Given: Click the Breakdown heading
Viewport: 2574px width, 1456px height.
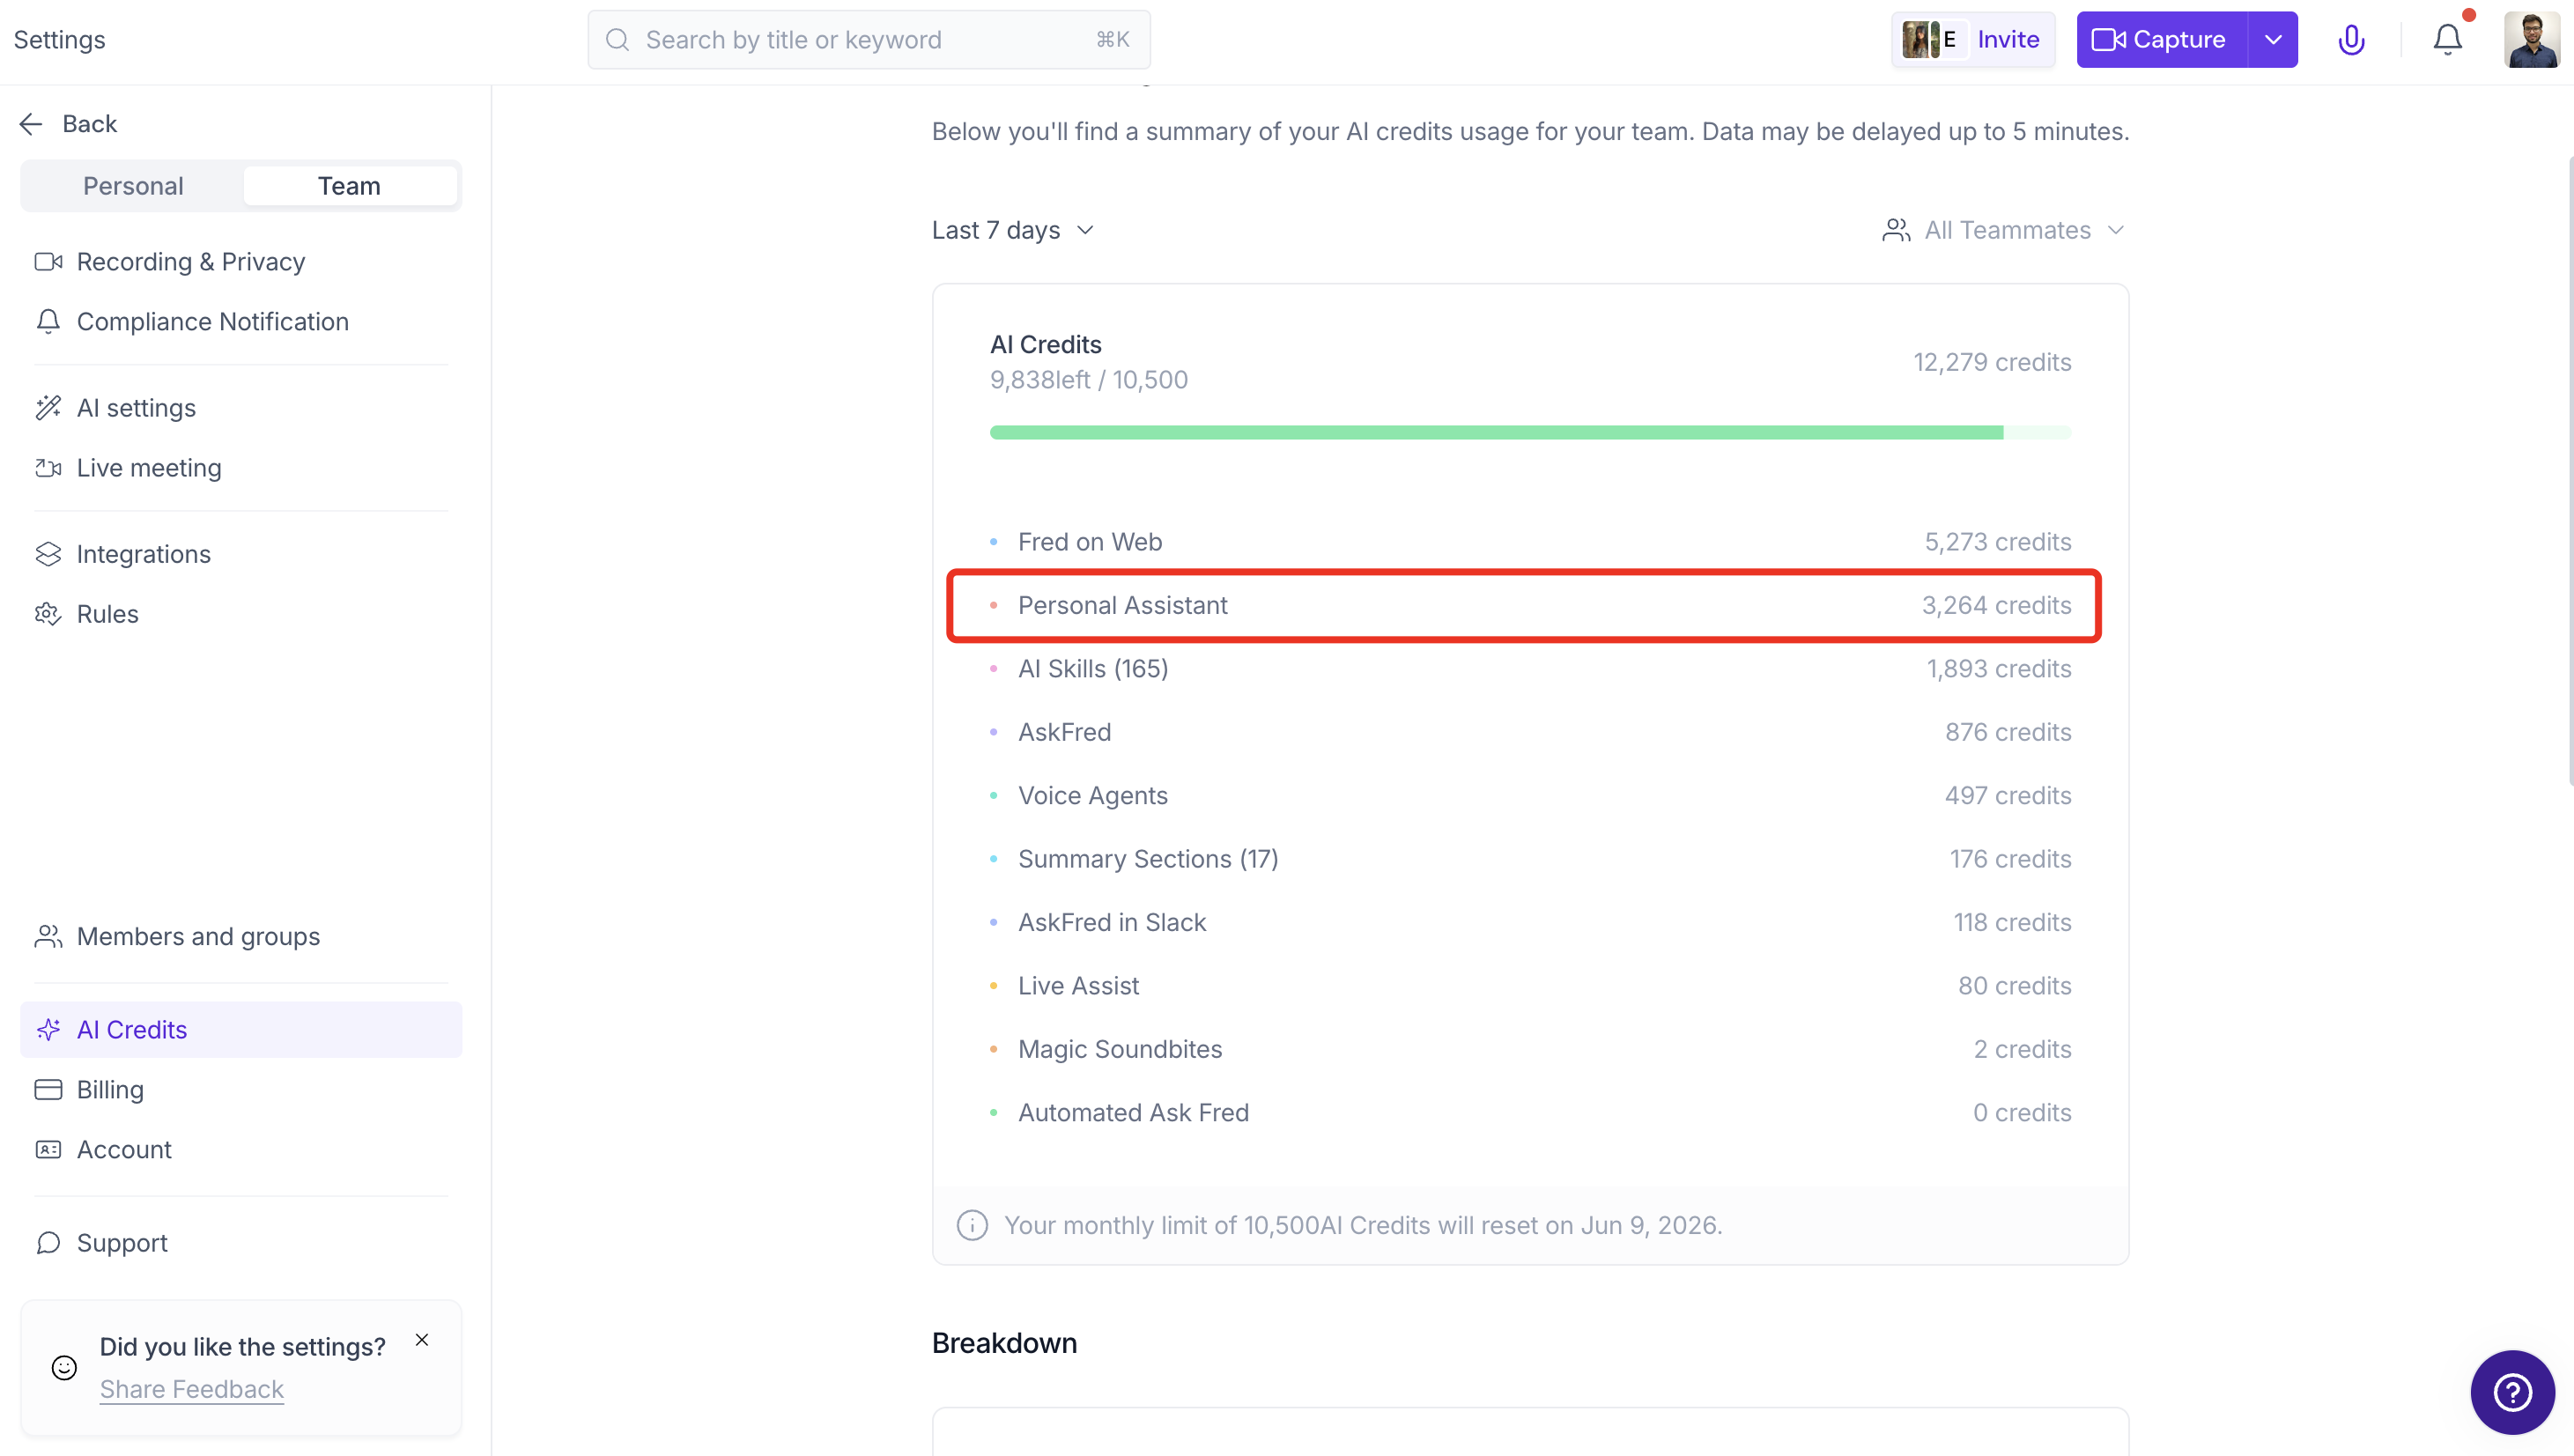Looking at the screenshot, I should pyautogui.click(x=1004, y=1343).
